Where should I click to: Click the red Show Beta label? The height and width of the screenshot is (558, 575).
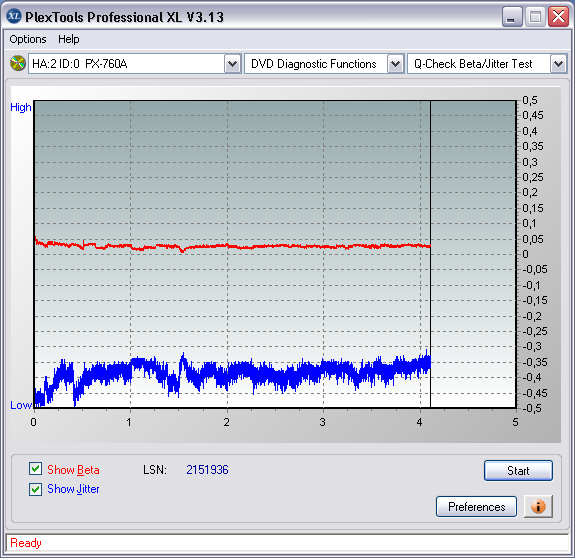coord(73,470)
